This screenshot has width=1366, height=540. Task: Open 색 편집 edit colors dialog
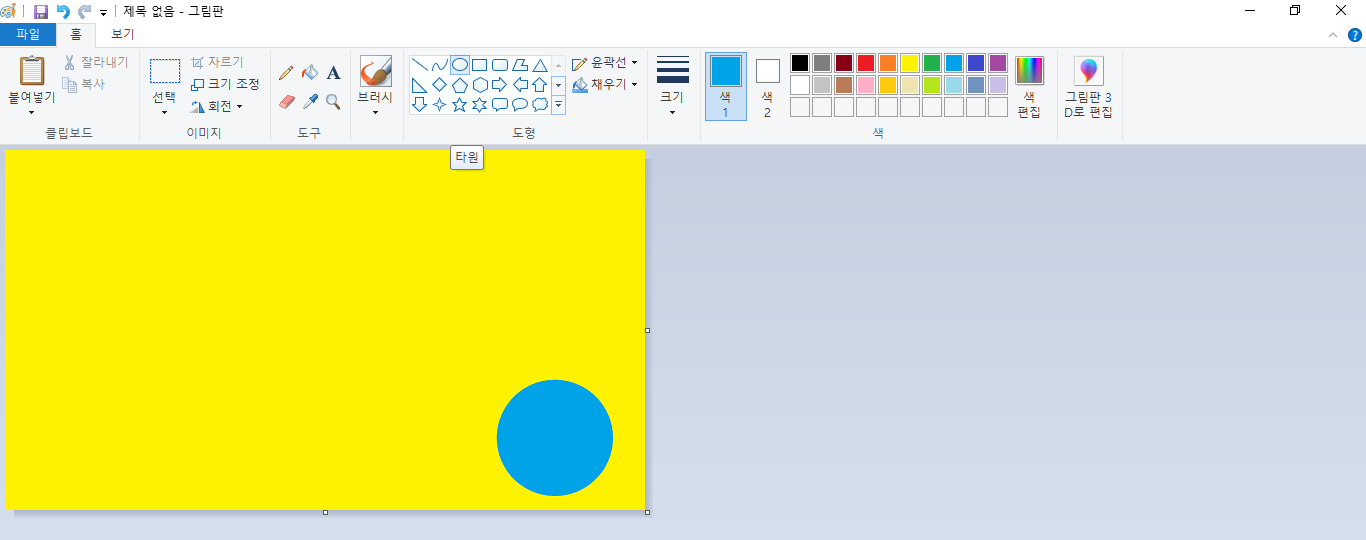[1029, 86]
